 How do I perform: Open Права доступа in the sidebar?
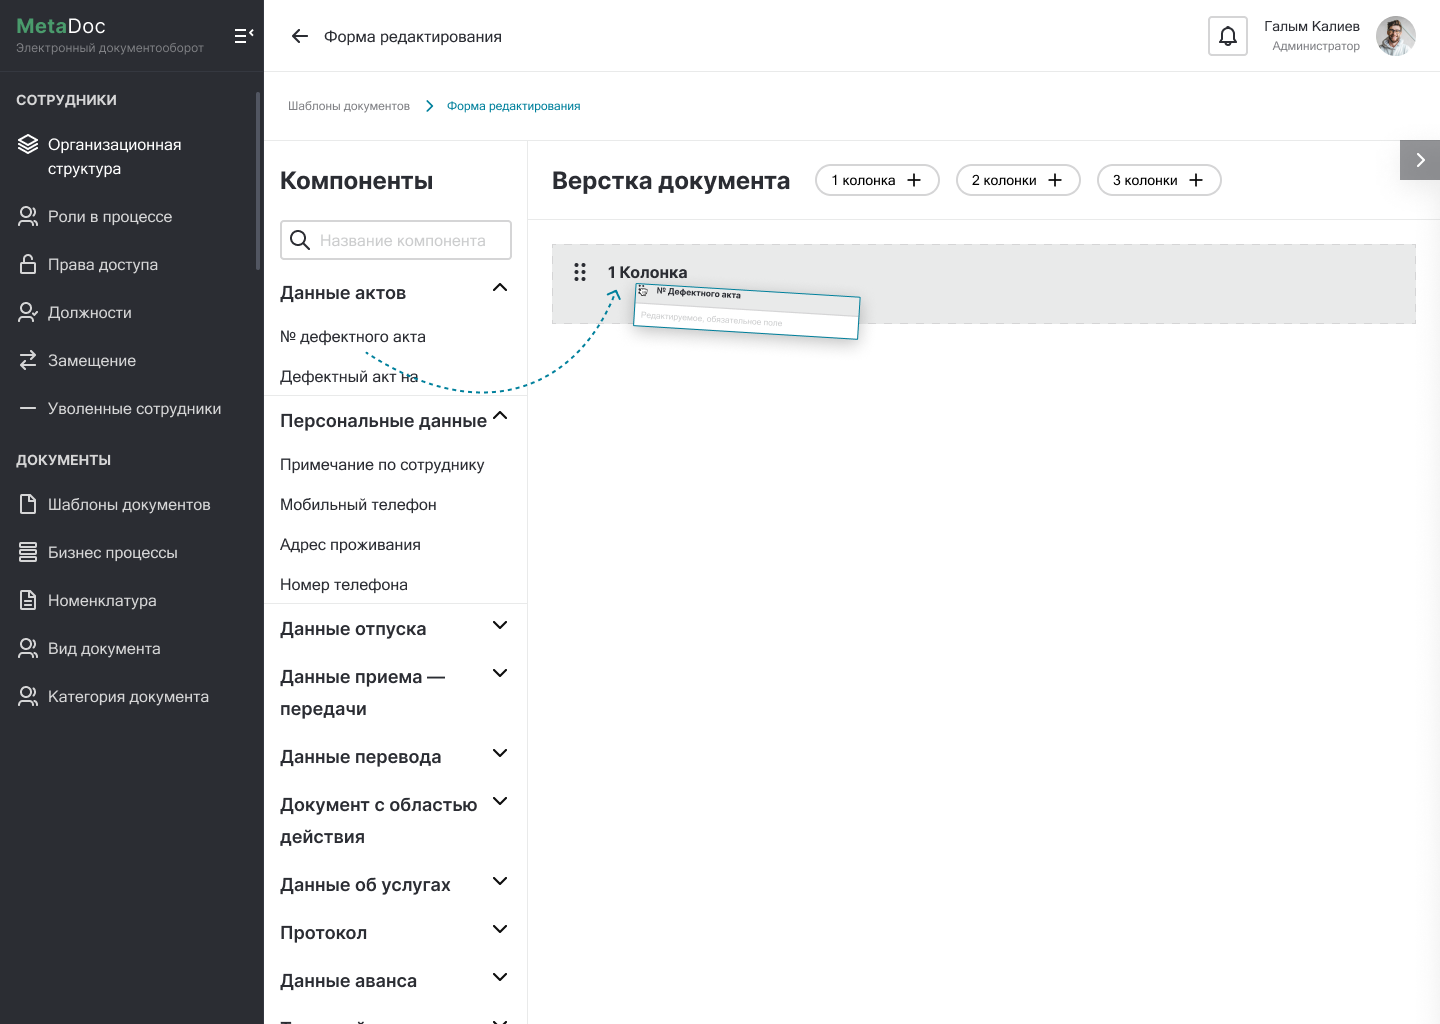[103, 264]
